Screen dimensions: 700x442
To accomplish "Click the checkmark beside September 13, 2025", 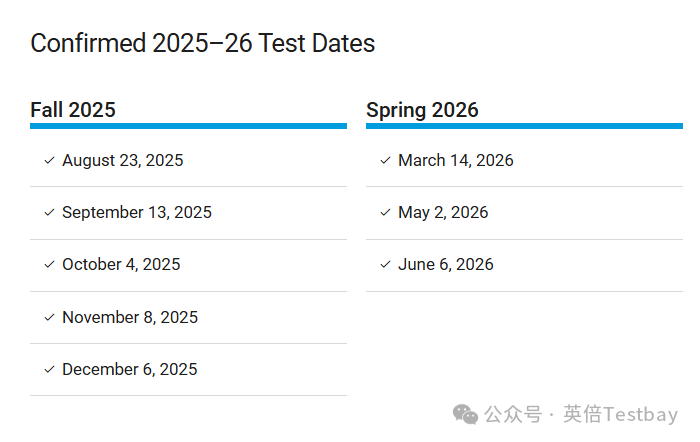I will click(50, 213).
